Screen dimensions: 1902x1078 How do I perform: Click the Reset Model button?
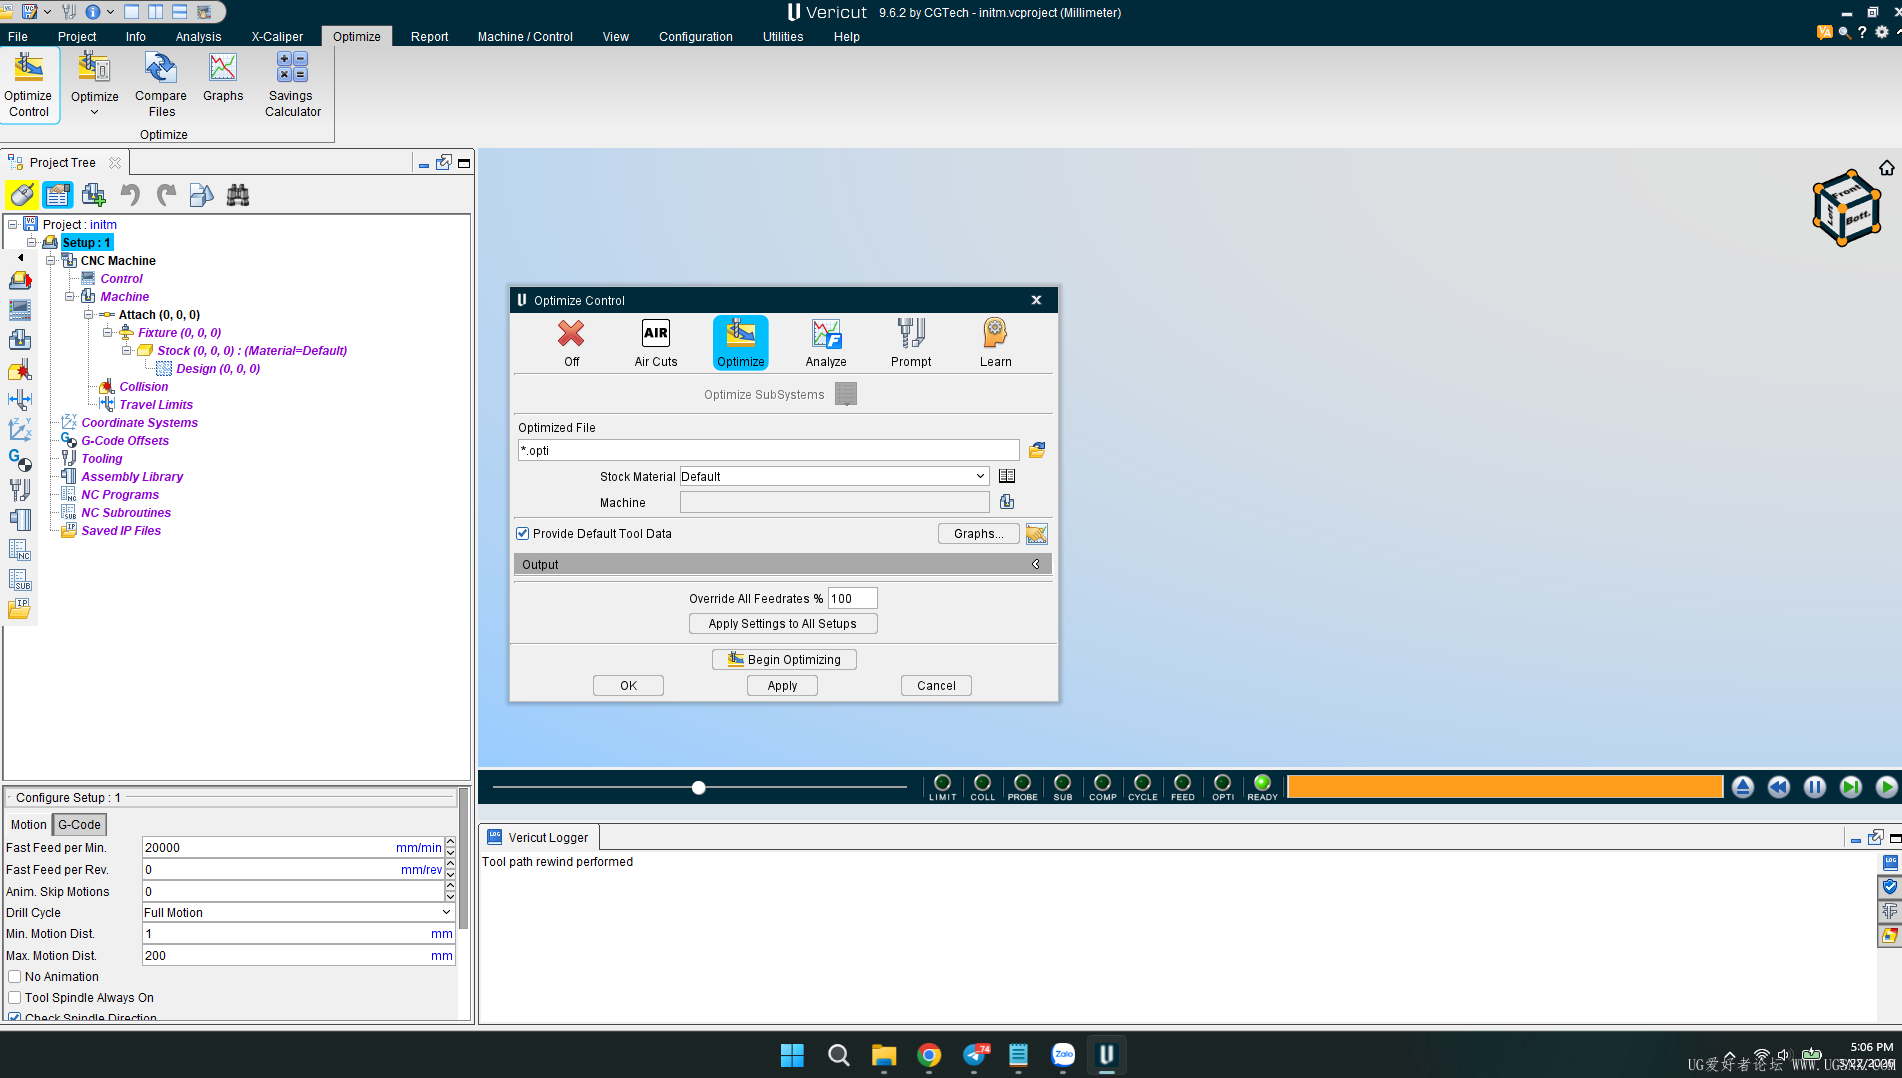coord(1743,787)
